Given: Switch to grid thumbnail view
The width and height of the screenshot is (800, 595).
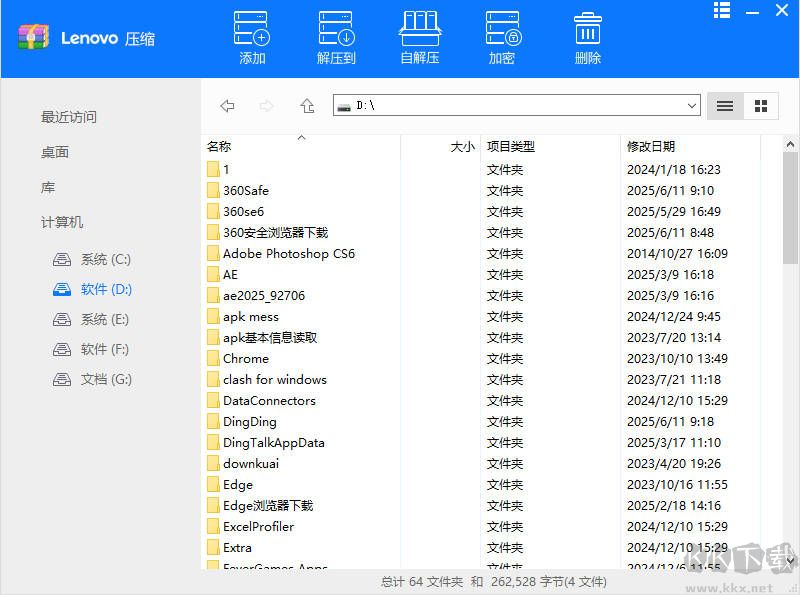Looking at the screenshot, I should pyautogui.click(x=761, y=106).
